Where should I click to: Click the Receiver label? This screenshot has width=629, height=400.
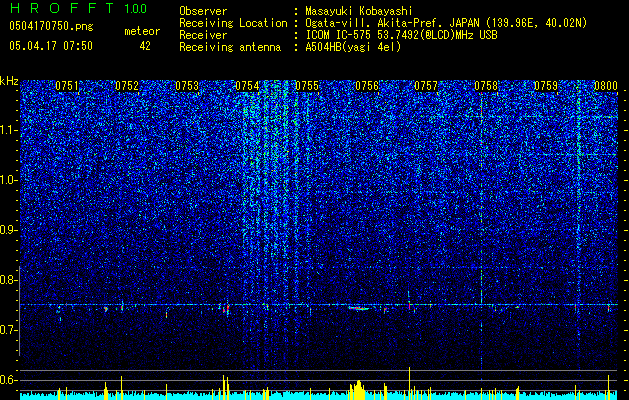point(203,35)
